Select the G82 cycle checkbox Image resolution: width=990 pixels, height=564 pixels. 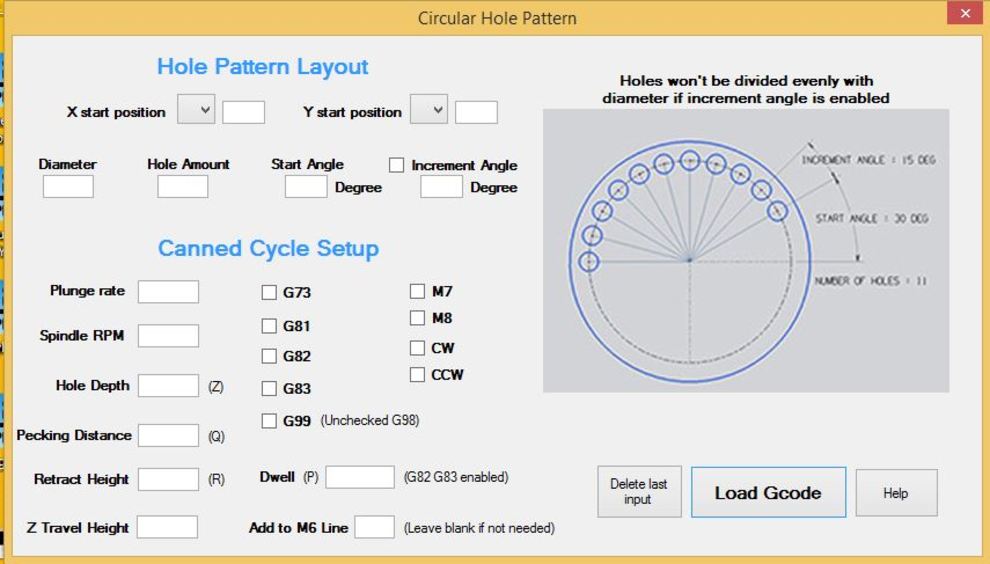tap(269, 356)
